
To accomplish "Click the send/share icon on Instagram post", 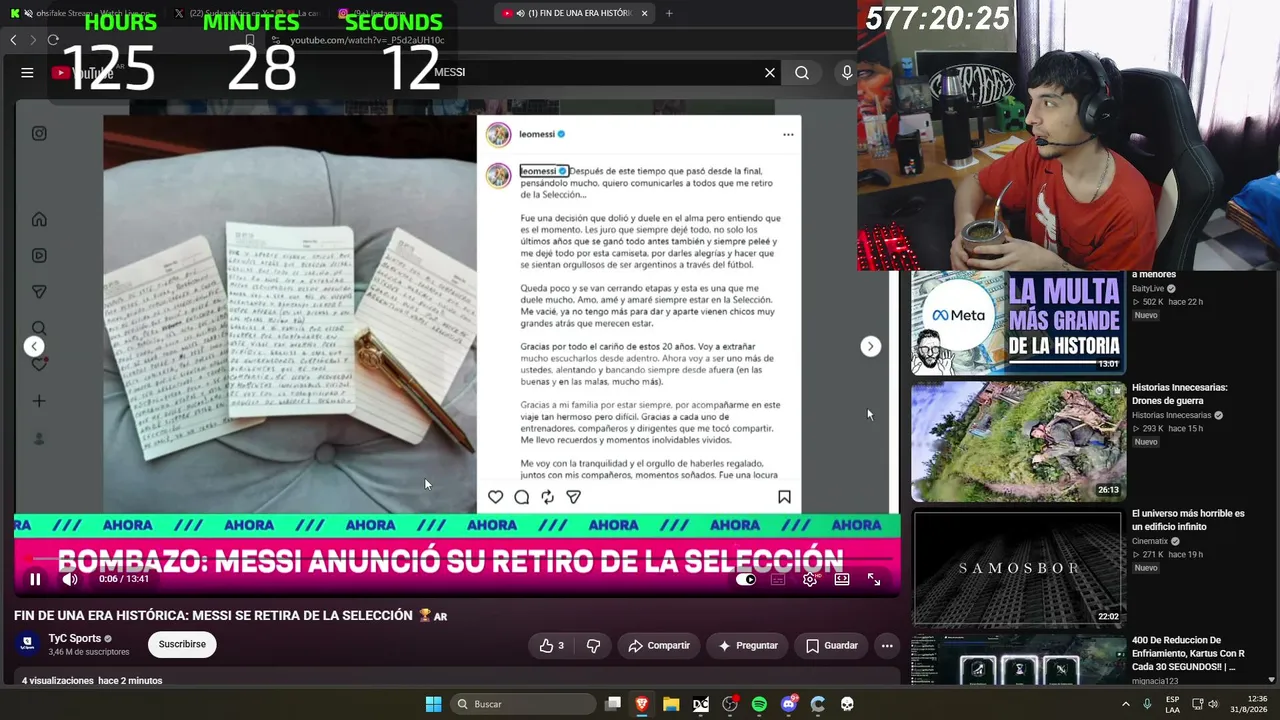I will tap(573, 497).
